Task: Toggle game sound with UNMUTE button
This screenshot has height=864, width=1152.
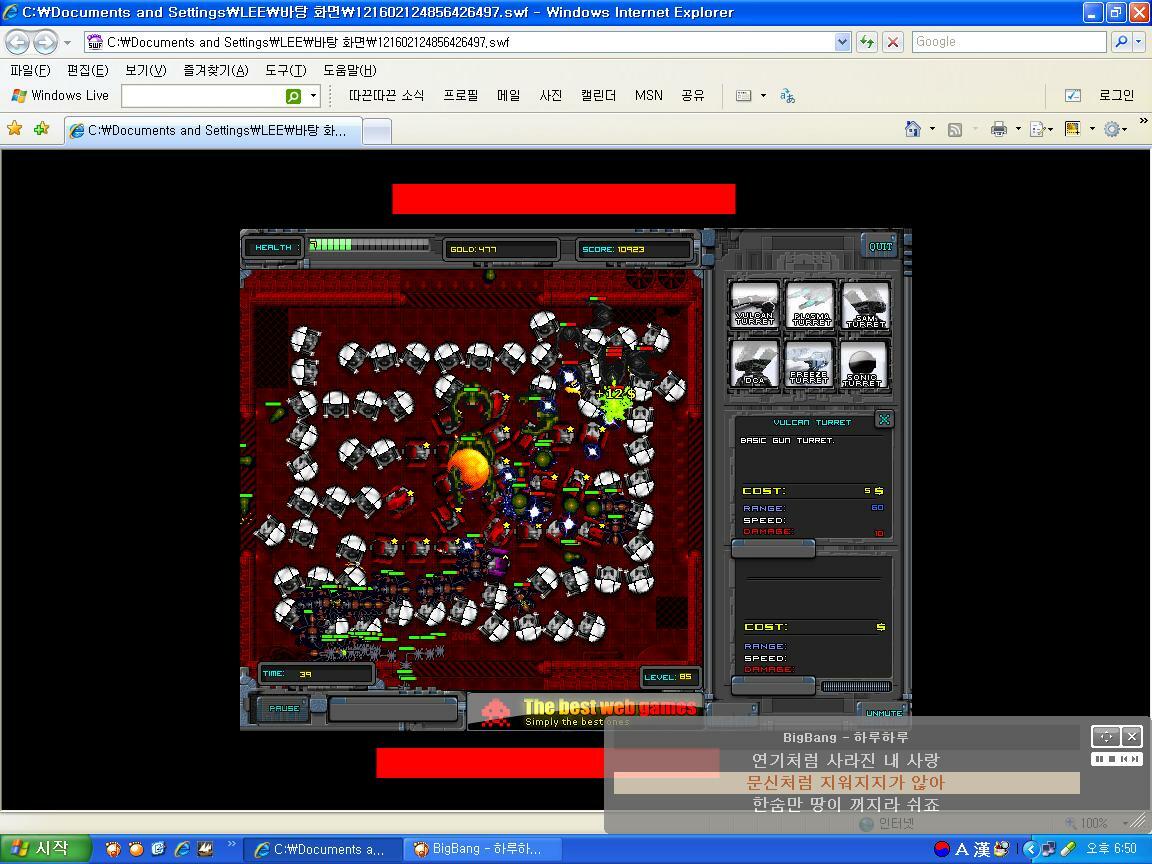Action: click(x=884, y=712)
